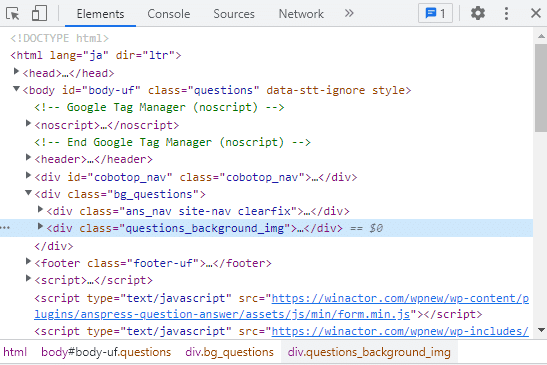Select the closing </div> line
Image resolution: width=547 pixels, height=365 pixels.
click(54, 246)
